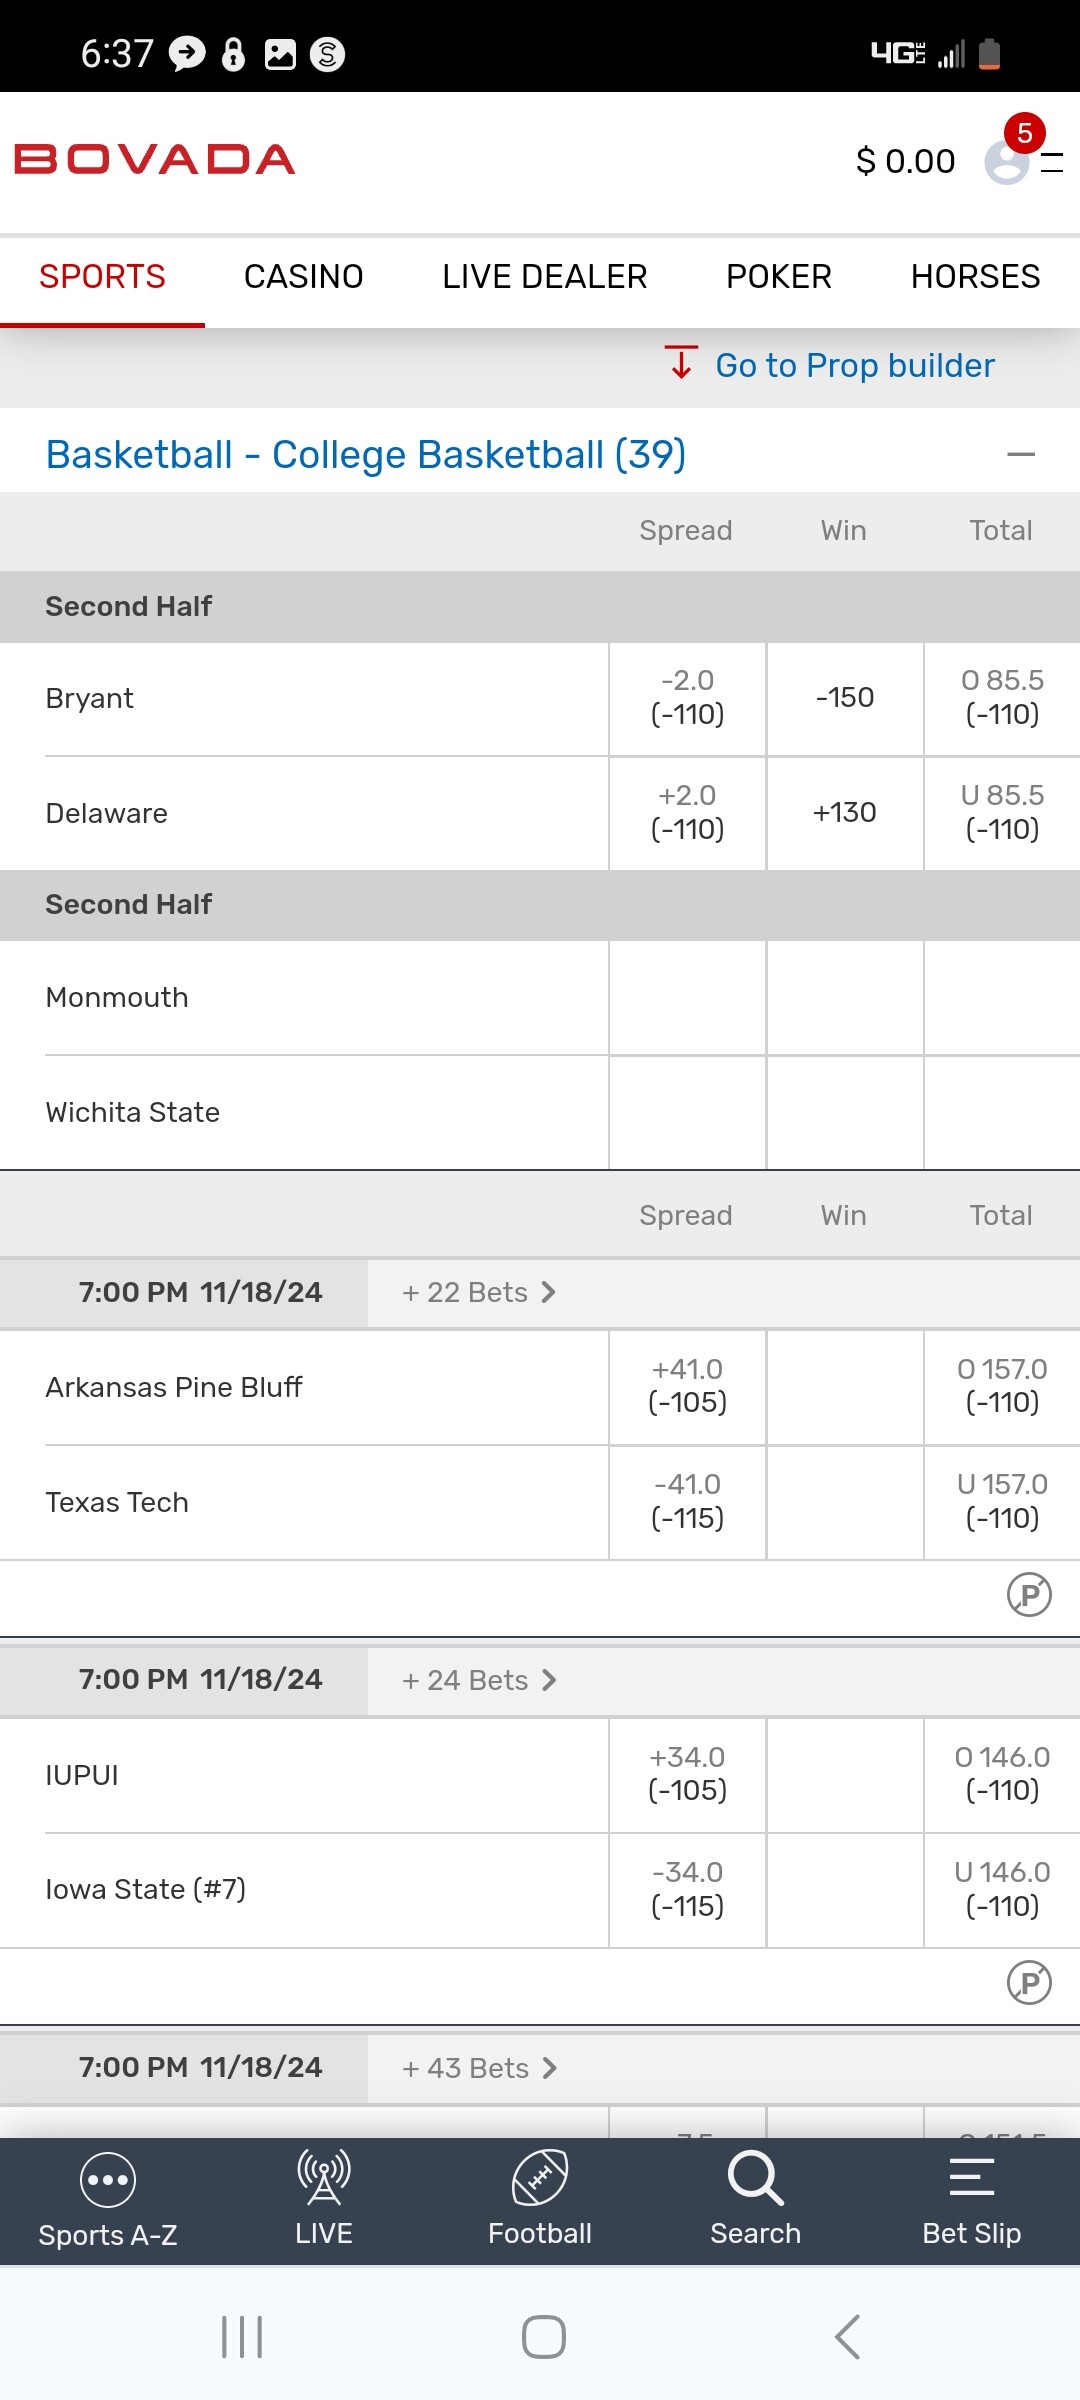Open the Bet Slip icon
This screenshot has width=1080, height=2400.
pyautogui.click(x=971, y=2178)
